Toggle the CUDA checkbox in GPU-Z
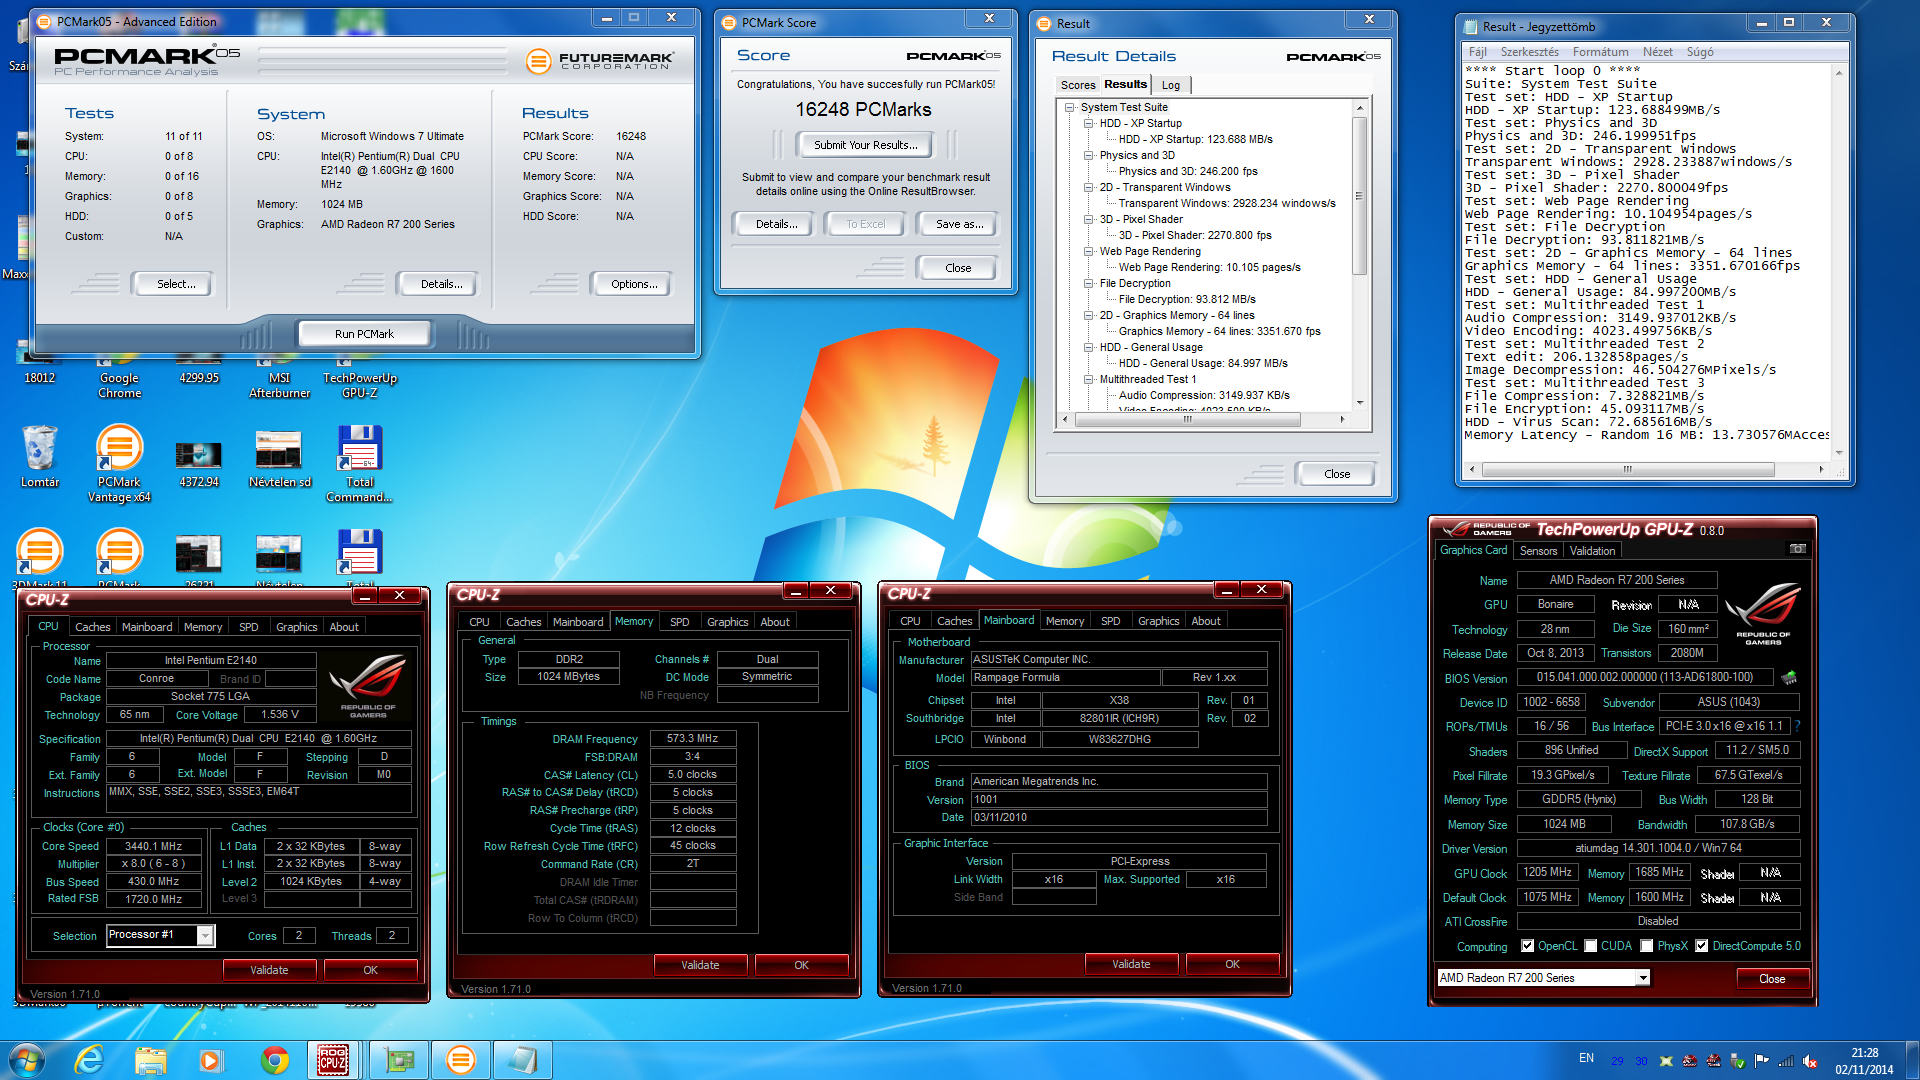Screen dimensions: 1920x1080 click(x=1590, y=946)
